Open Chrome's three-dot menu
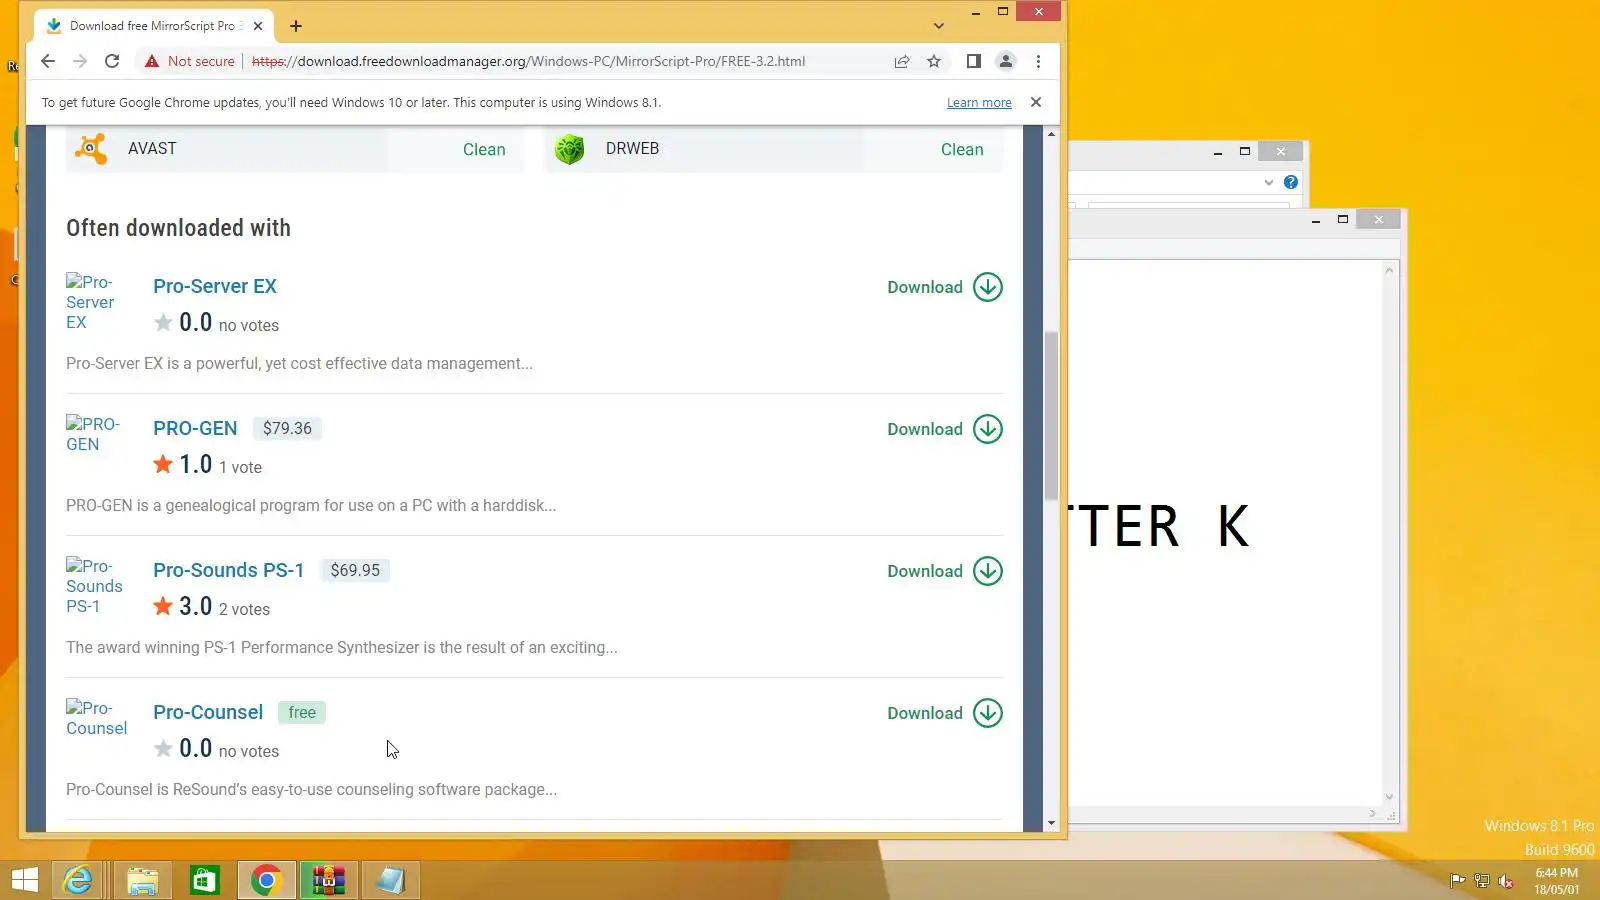 [x=1038, y=61]
